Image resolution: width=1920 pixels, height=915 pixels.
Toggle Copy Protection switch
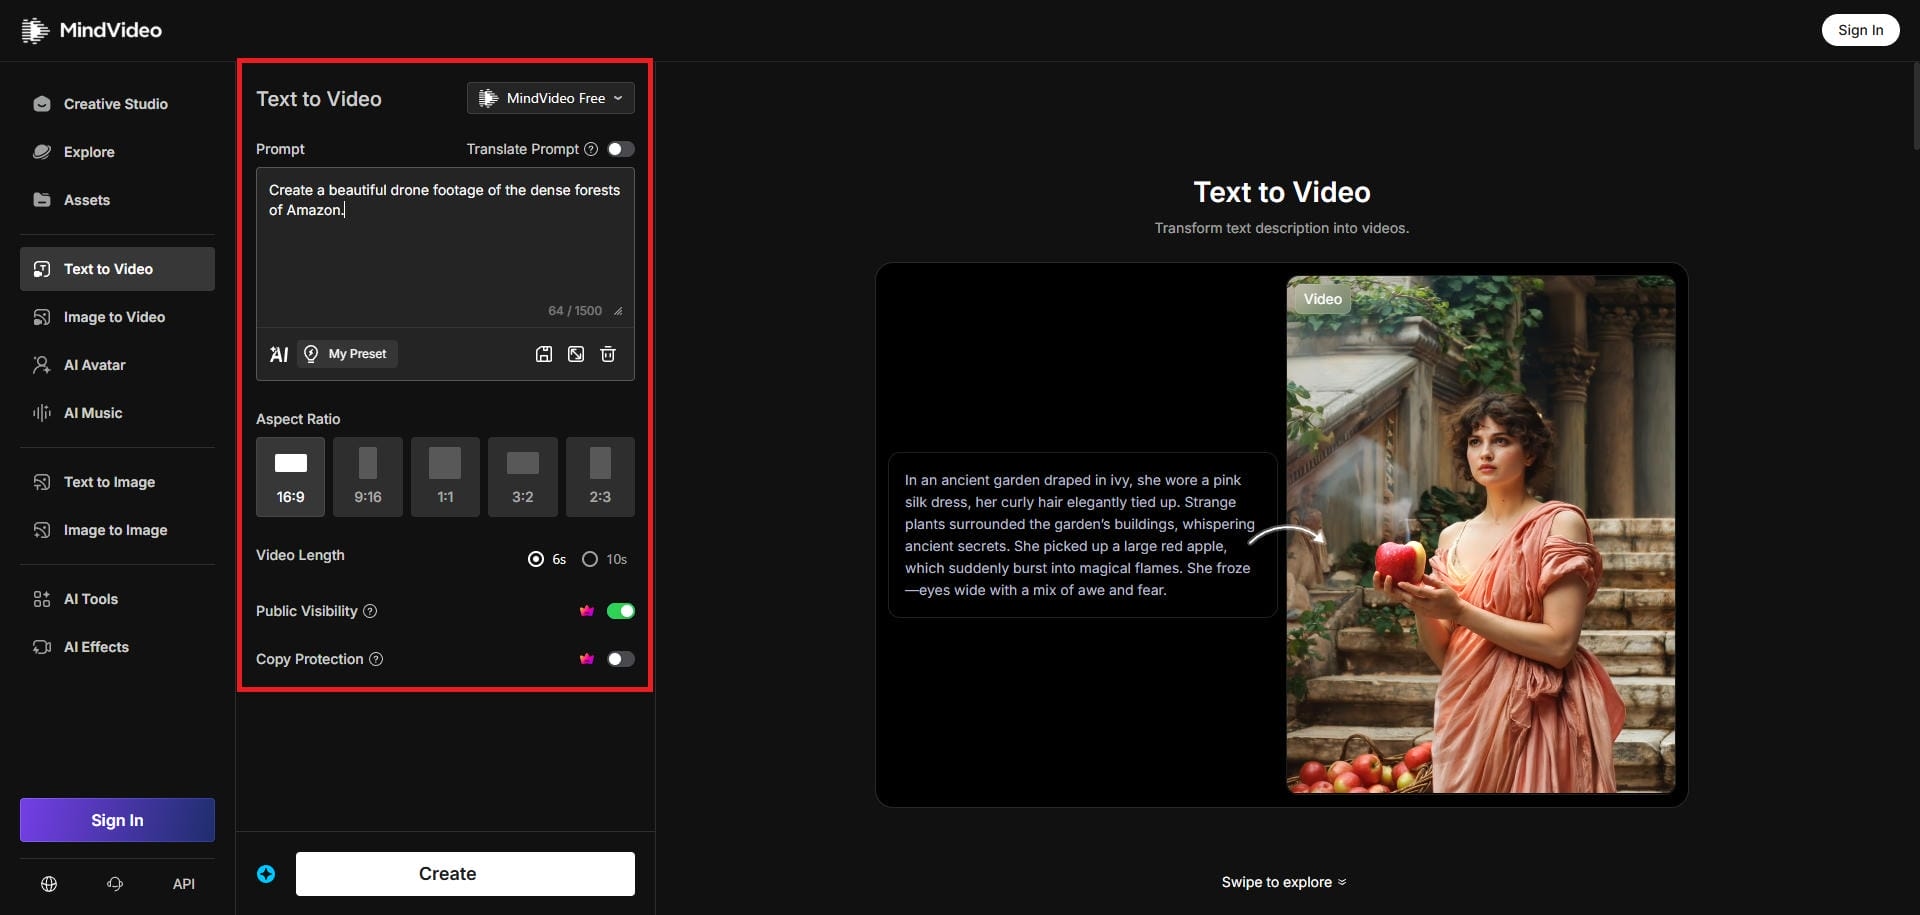click(x=621, y=659)
